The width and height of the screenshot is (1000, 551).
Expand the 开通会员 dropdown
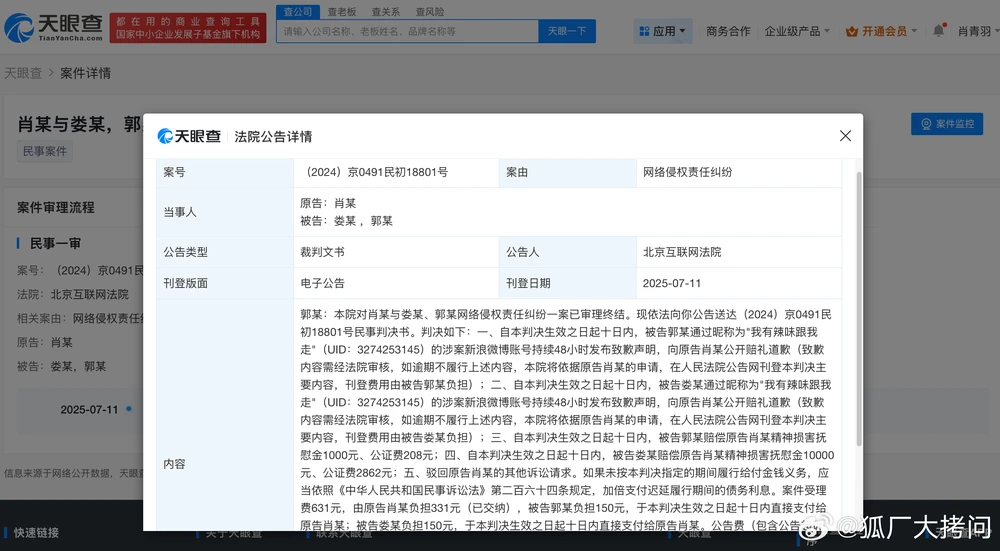(x=881, y=31)
